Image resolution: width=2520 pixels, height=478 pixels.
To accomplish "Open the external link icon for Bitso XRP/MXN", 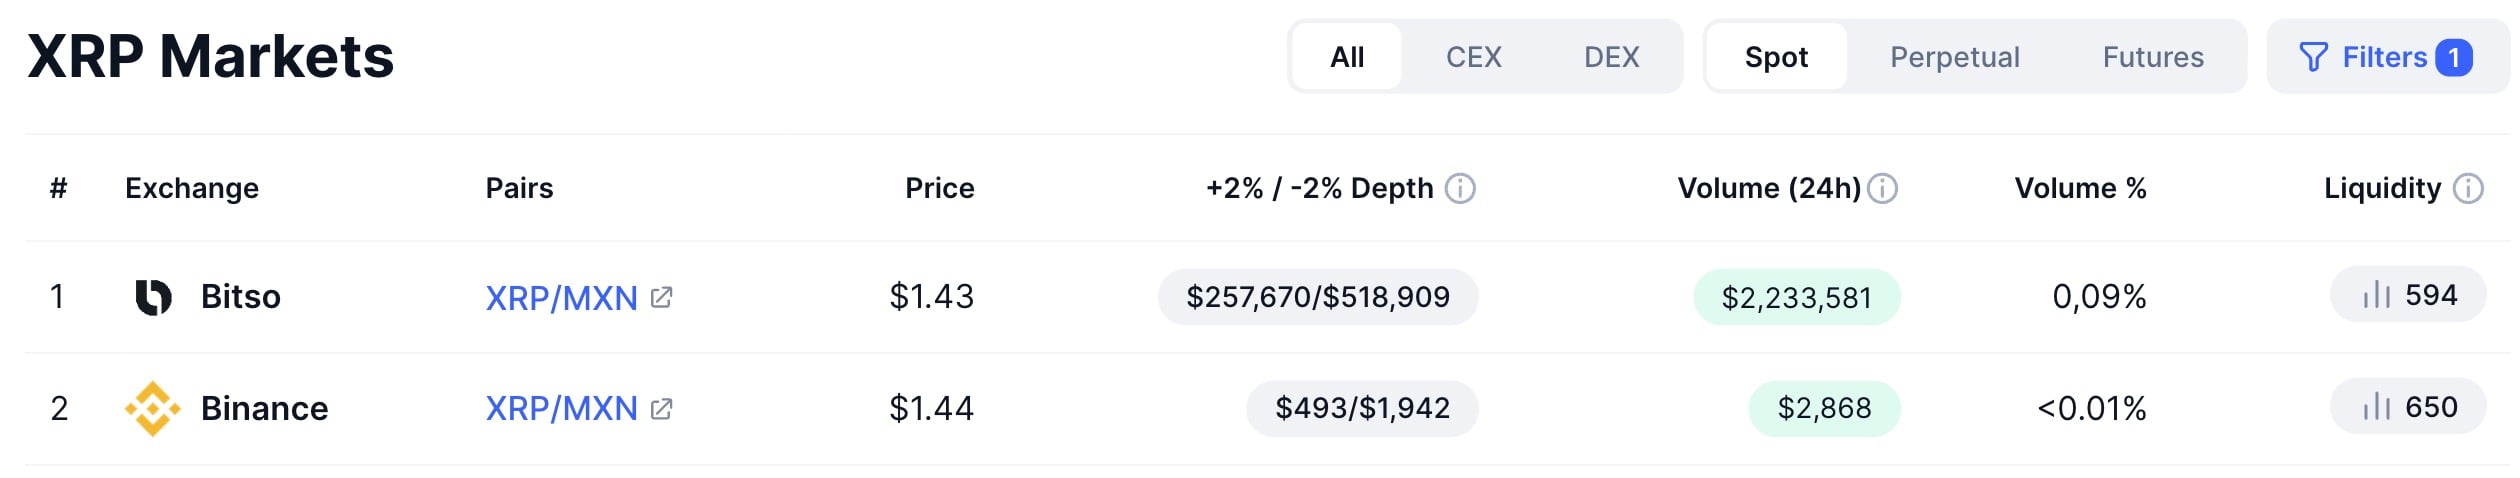I will click(661, 298).
